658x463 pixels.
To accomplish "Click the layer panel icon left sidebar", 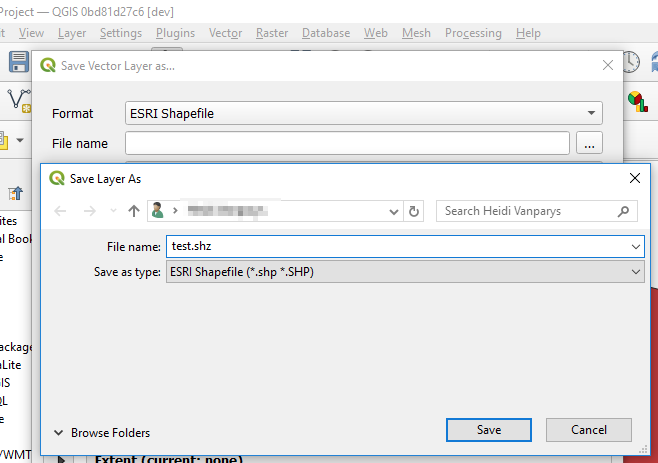I will pos(16,194).
